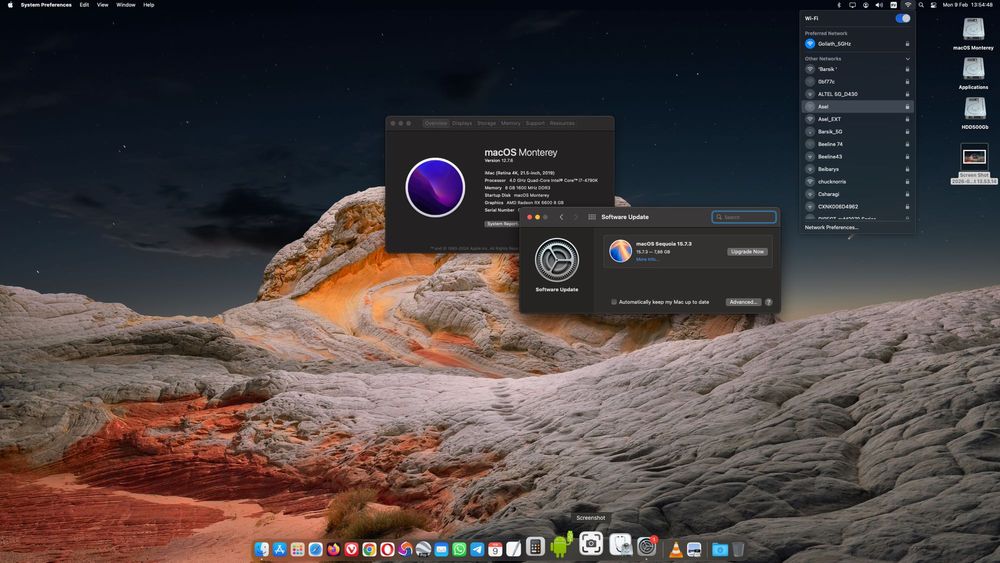Open Finder from the Dock
Screen dimensions: 1000x563
click(x=261, y=549)
